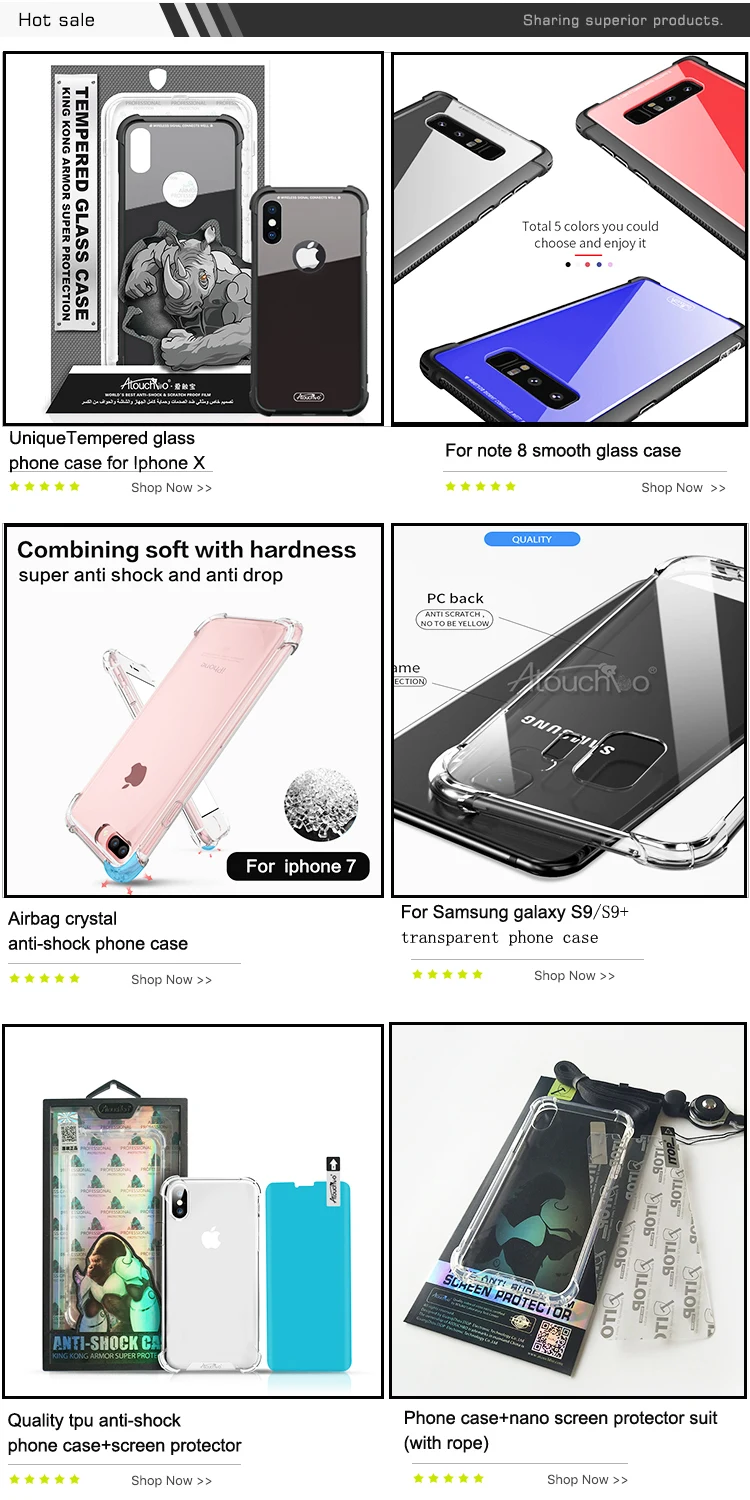Click Shop Now under the Note 8 glass case

pos(683,488)
